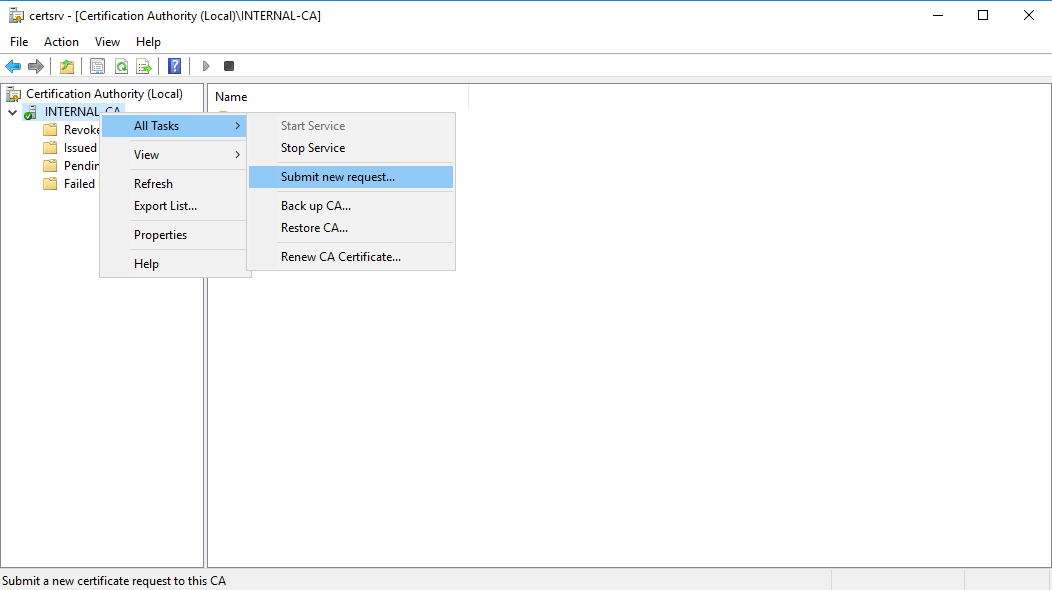Select Stop Service in the submenu
The width and height of the screenshot is (1052, 590).
[x=313, y=148]
